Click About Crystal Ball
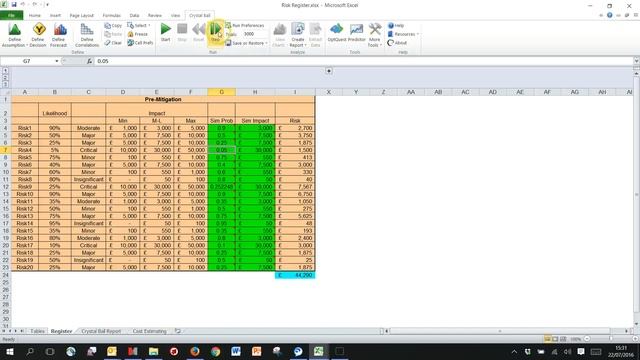 397,42
